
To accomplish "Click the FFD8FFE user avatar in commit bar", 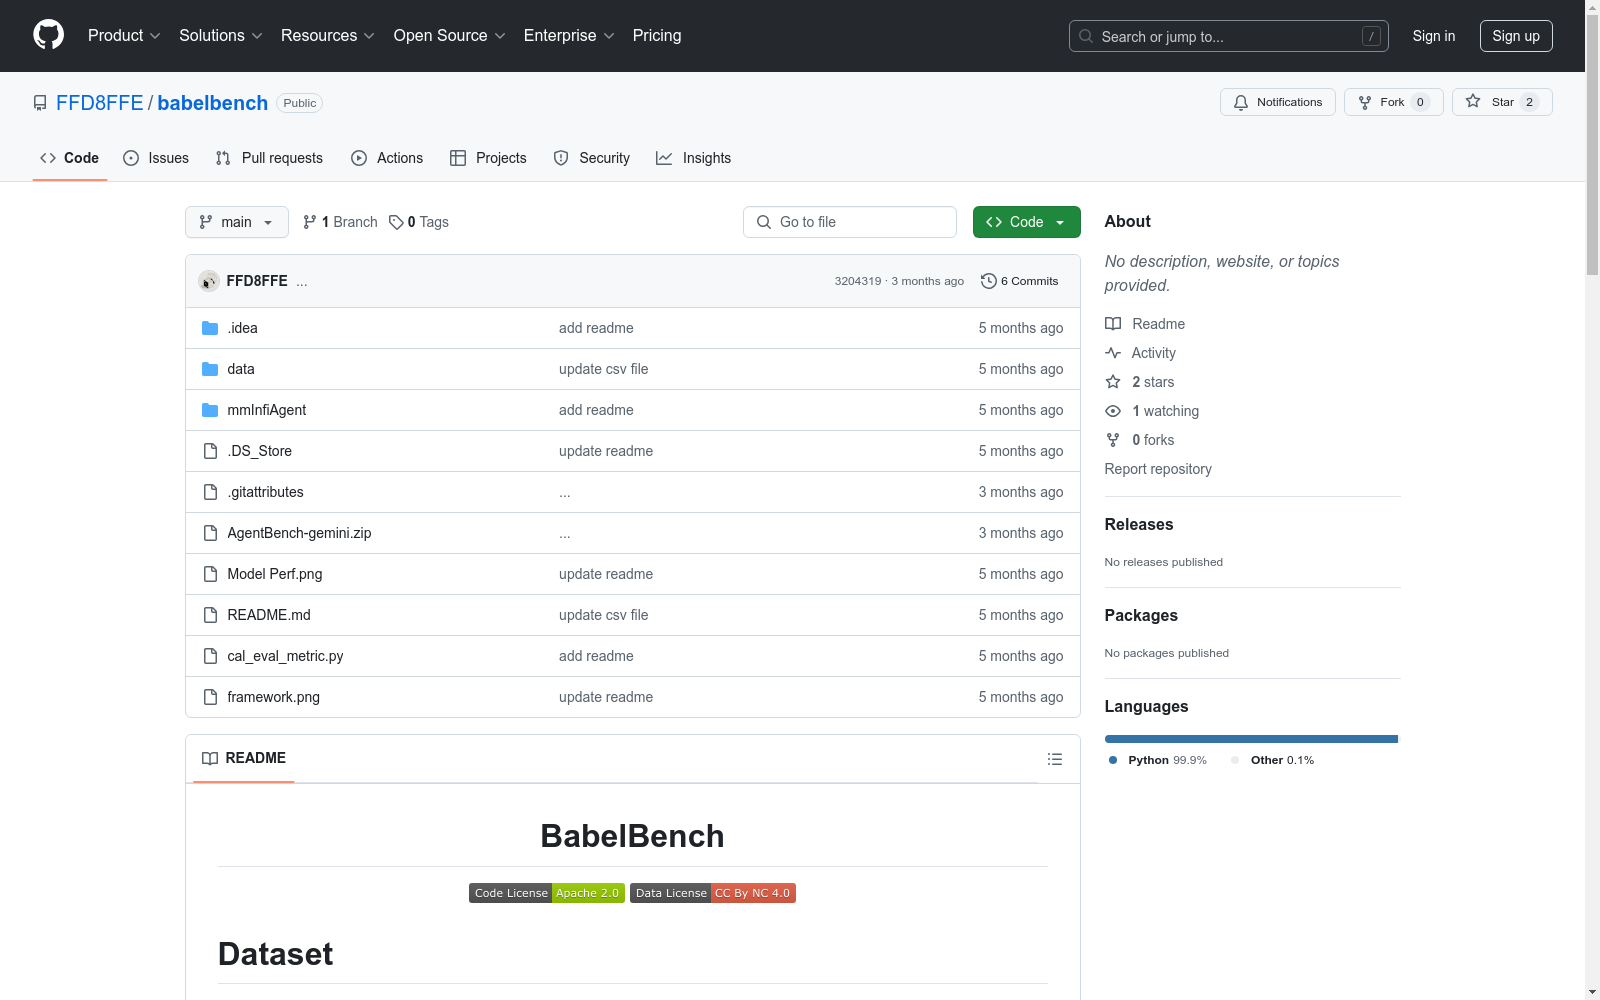I will click(x=209, y=281).
